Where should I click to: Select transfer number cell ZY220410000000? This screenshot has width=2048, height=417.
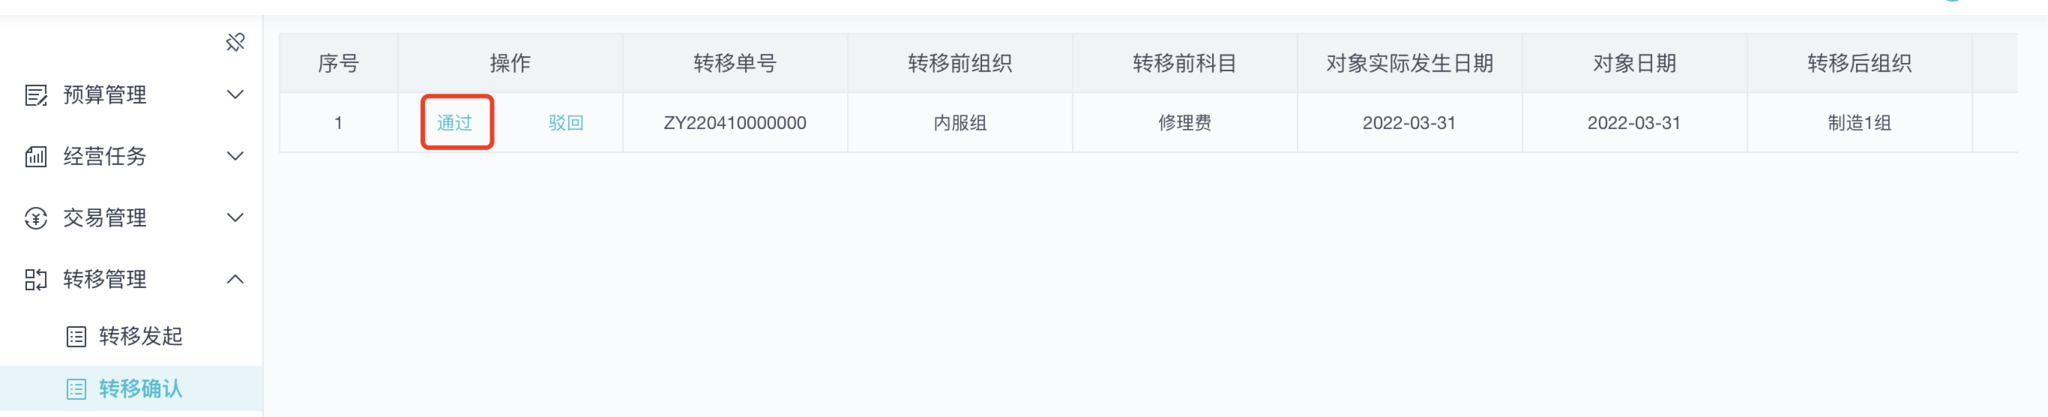(735, 123)
